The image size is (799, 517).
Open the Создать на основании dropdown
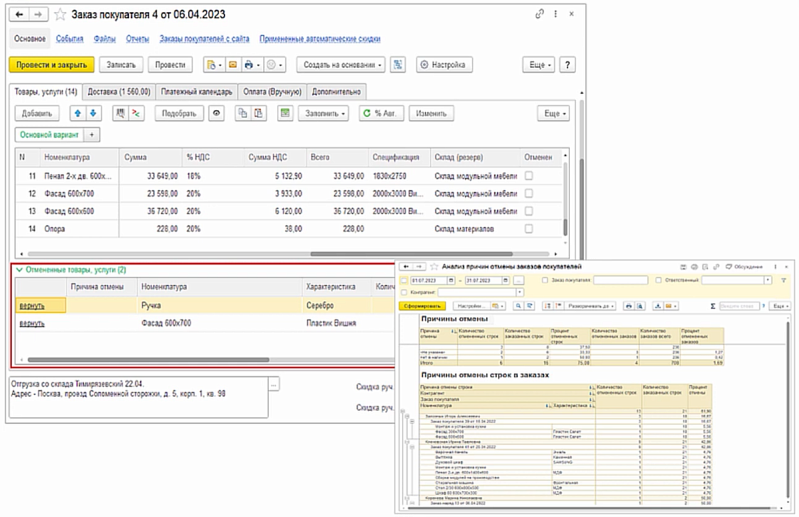click(x=341, y=65)
